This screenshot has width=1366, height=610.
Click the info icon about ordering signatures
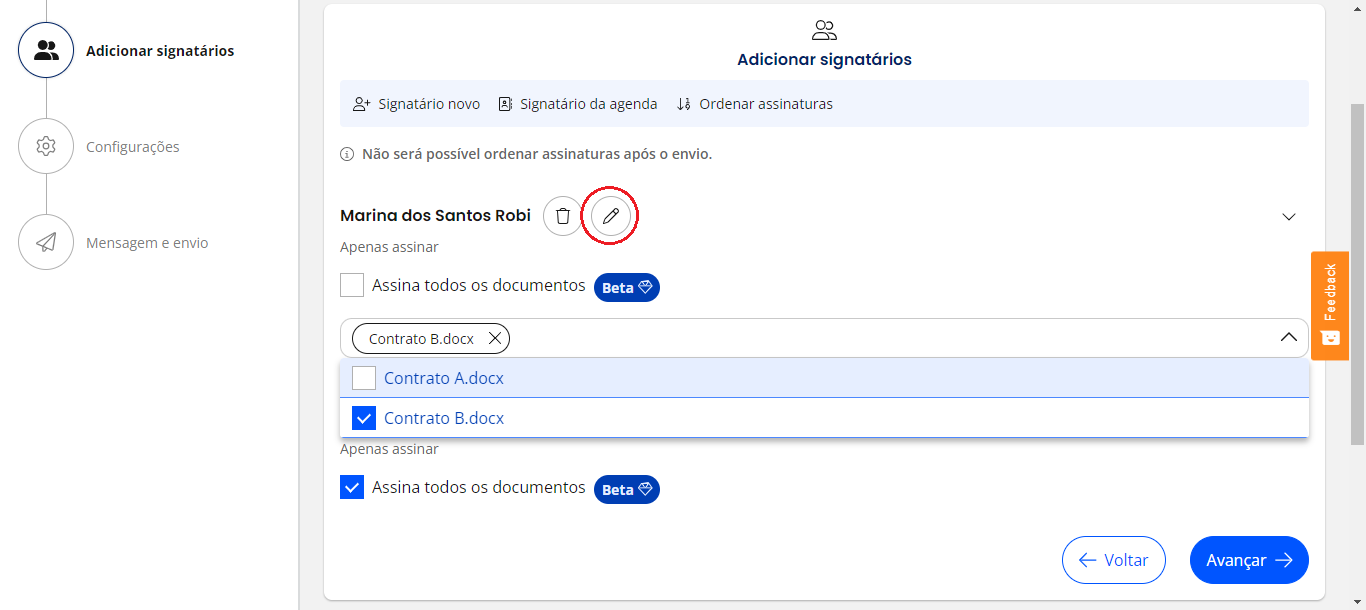click(x=346, y=154)
